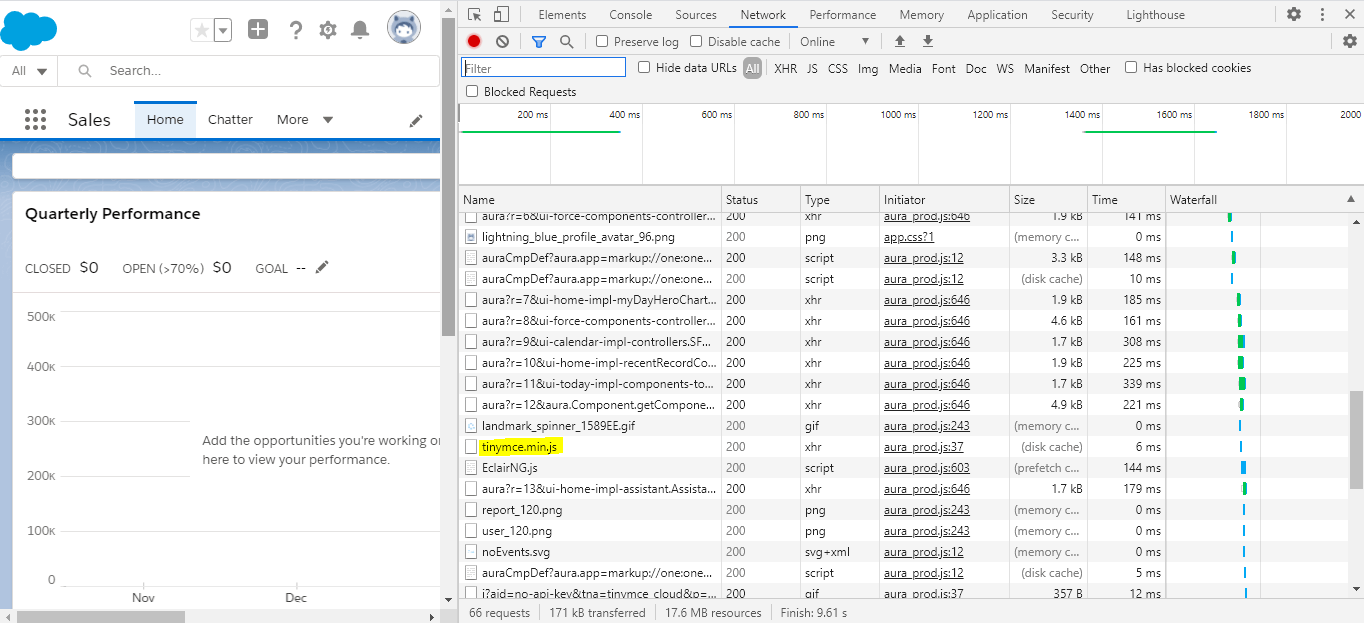The image size is (1364, 623).
Task: Open the aura_prod.js:603 initiator link
Action: tap(927, 468)
